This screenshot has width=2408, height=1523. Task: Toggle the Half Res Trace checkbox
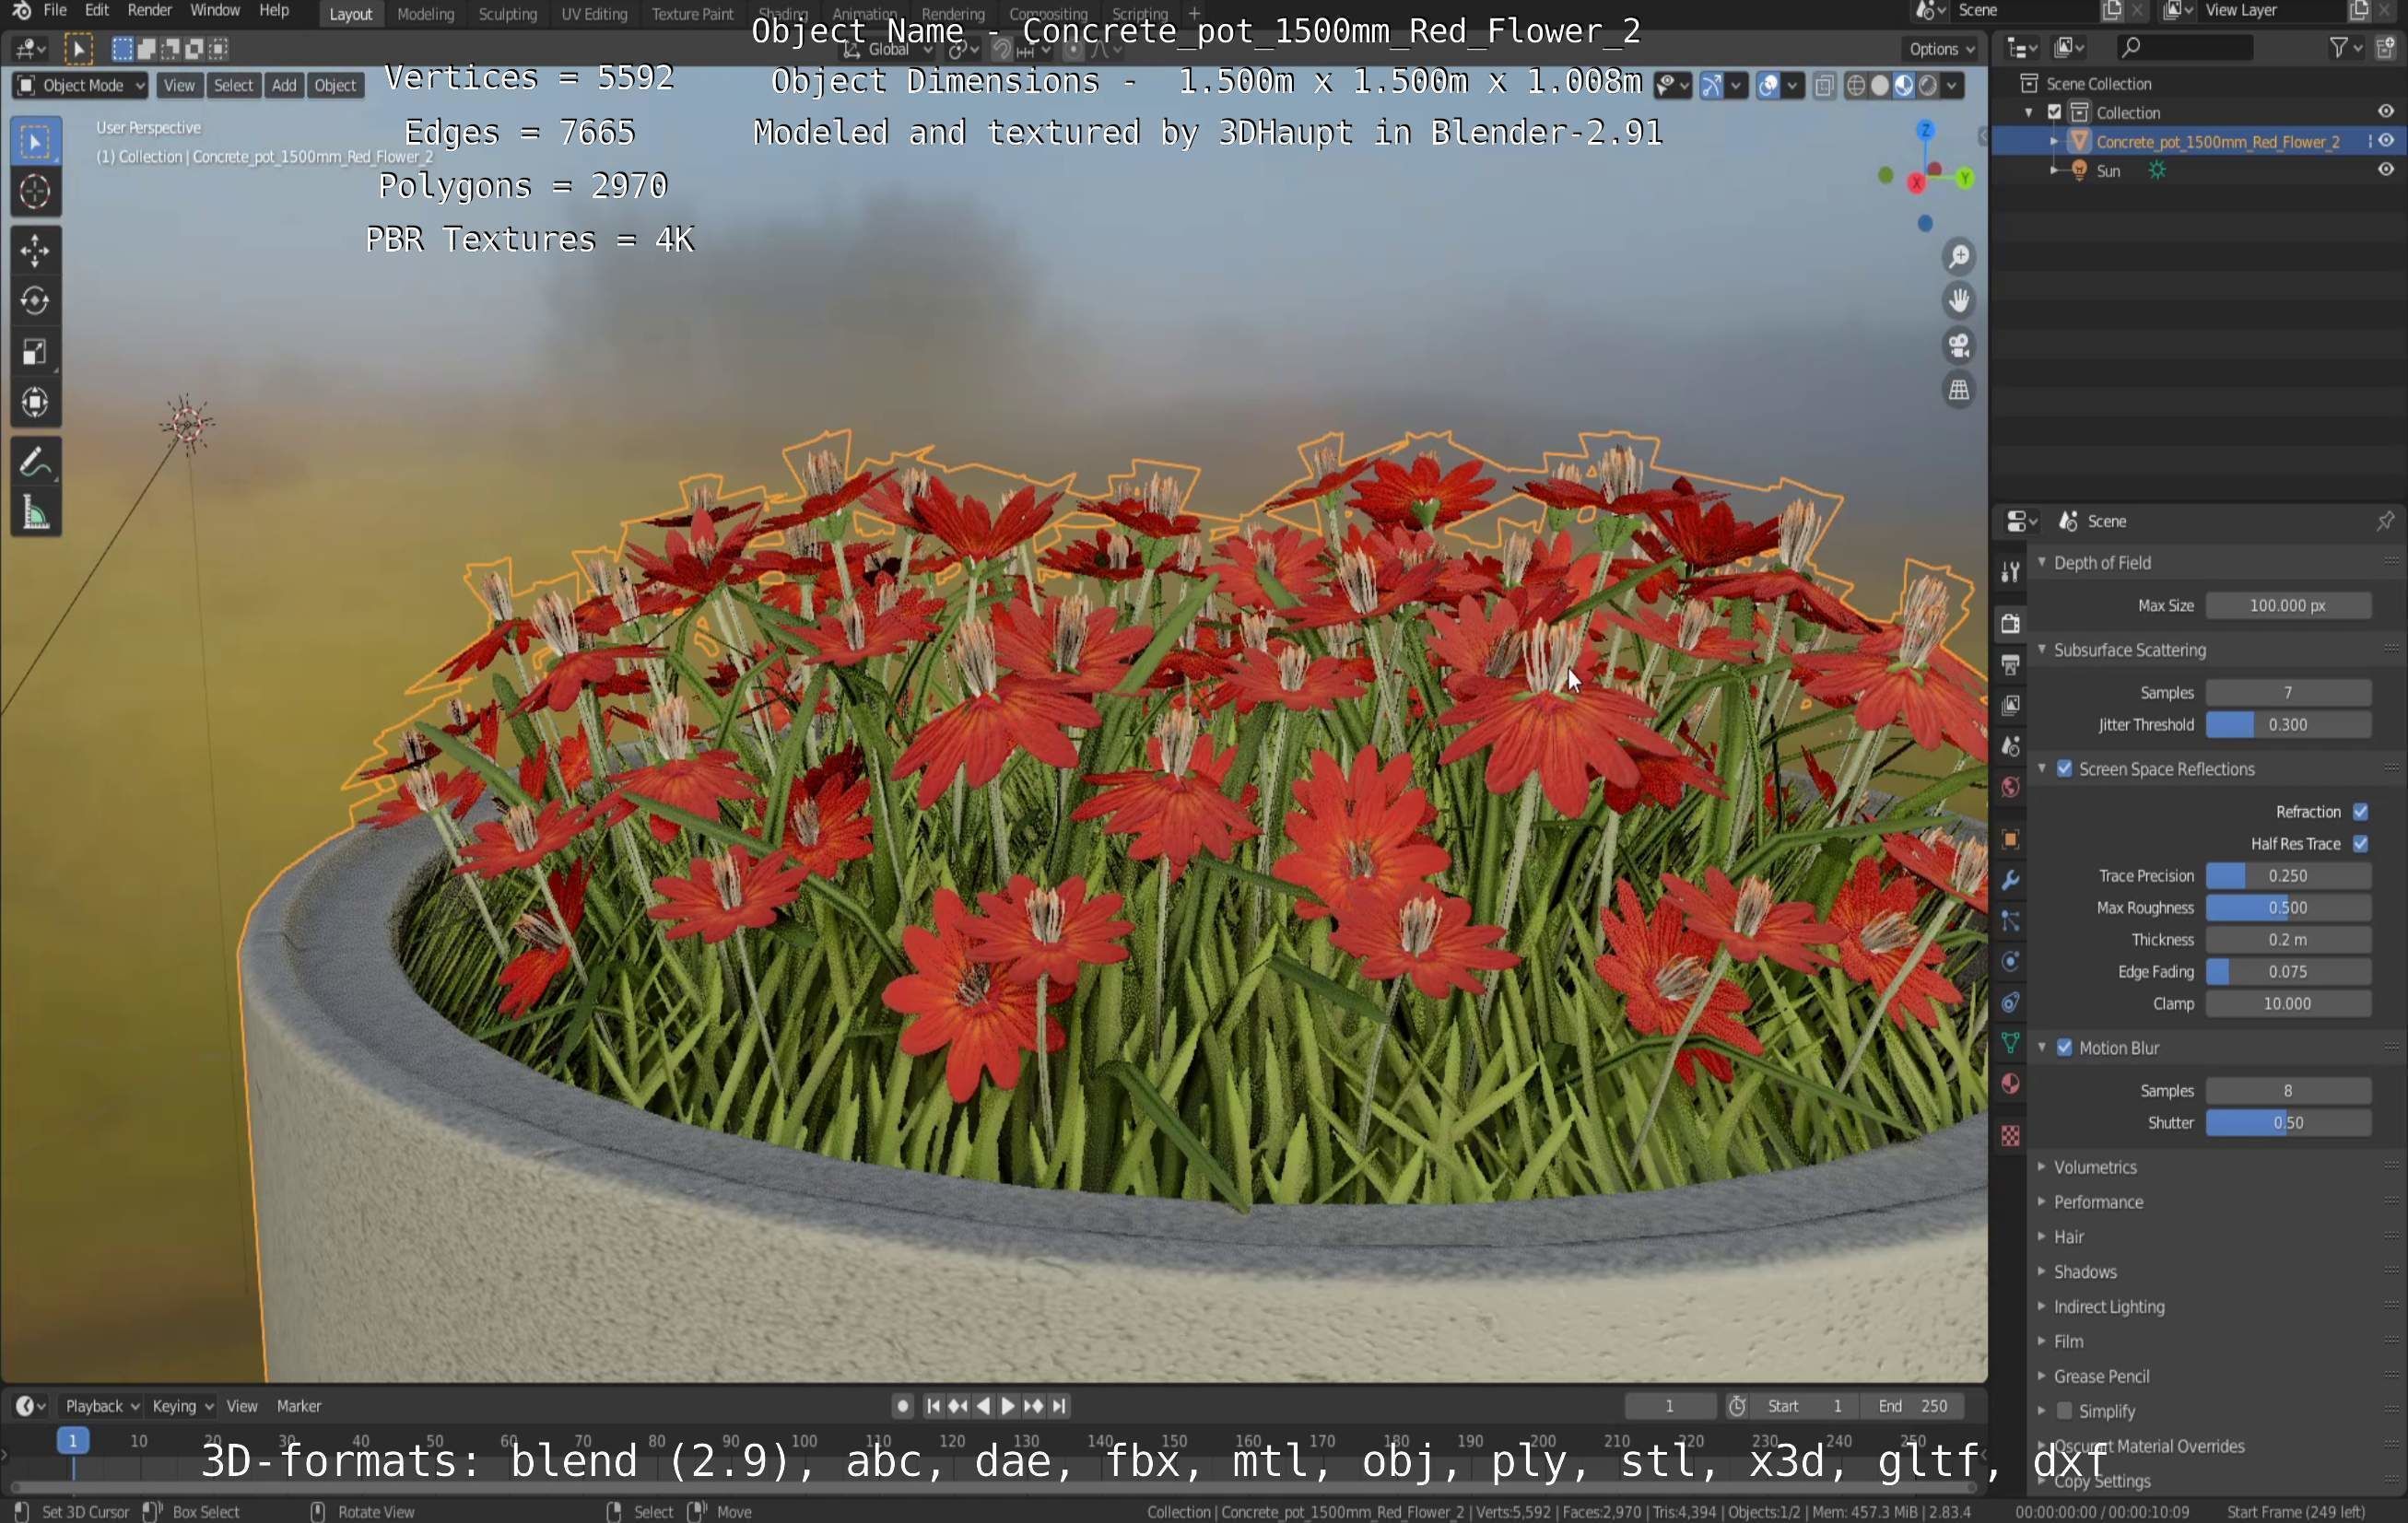2361,844
